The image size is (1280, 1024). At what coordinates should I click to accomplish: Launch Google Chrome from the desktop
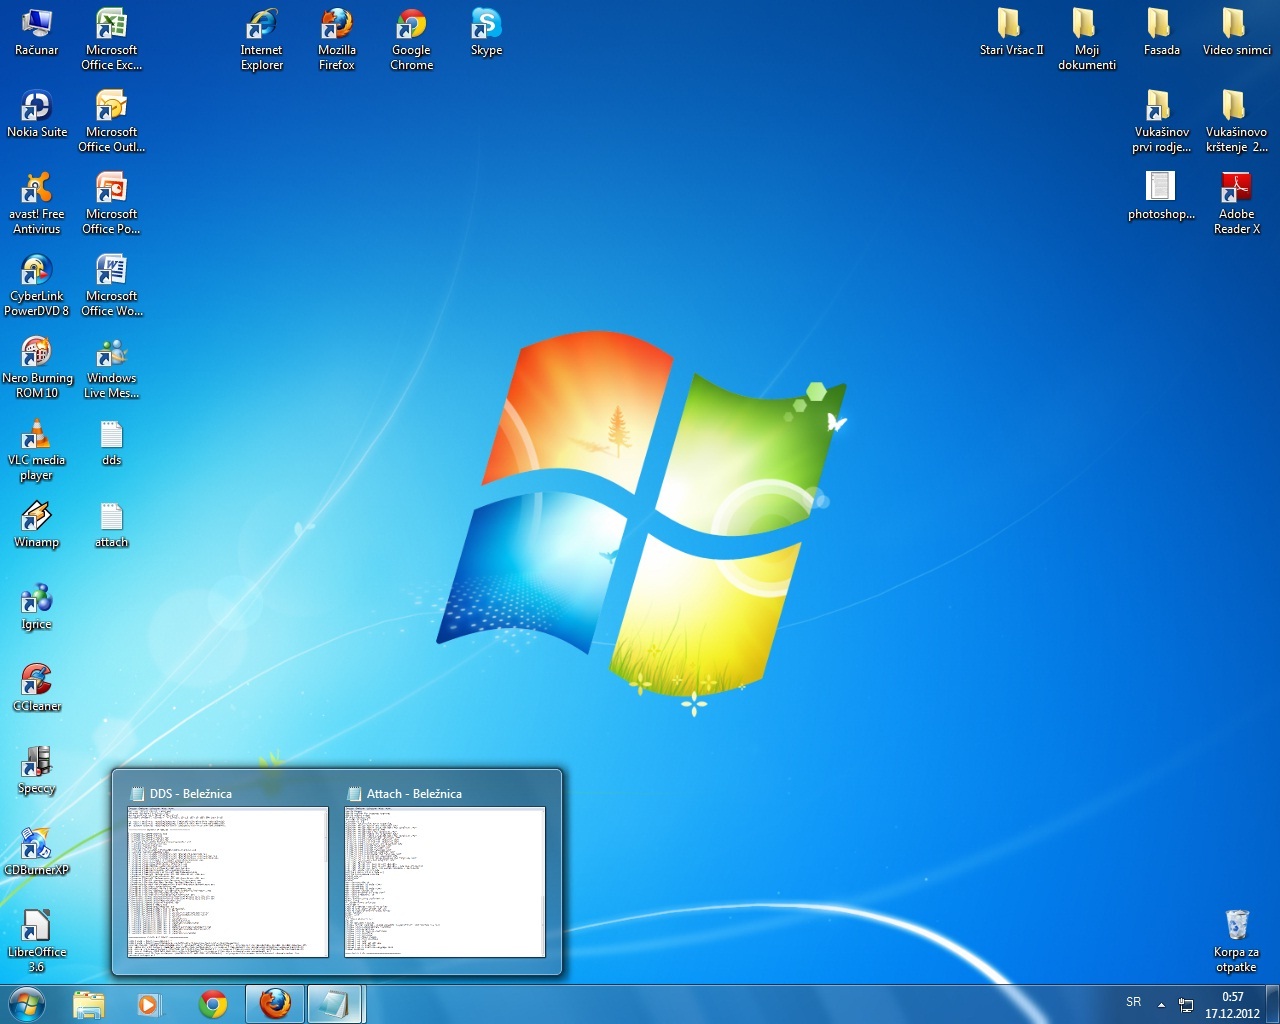411,25
